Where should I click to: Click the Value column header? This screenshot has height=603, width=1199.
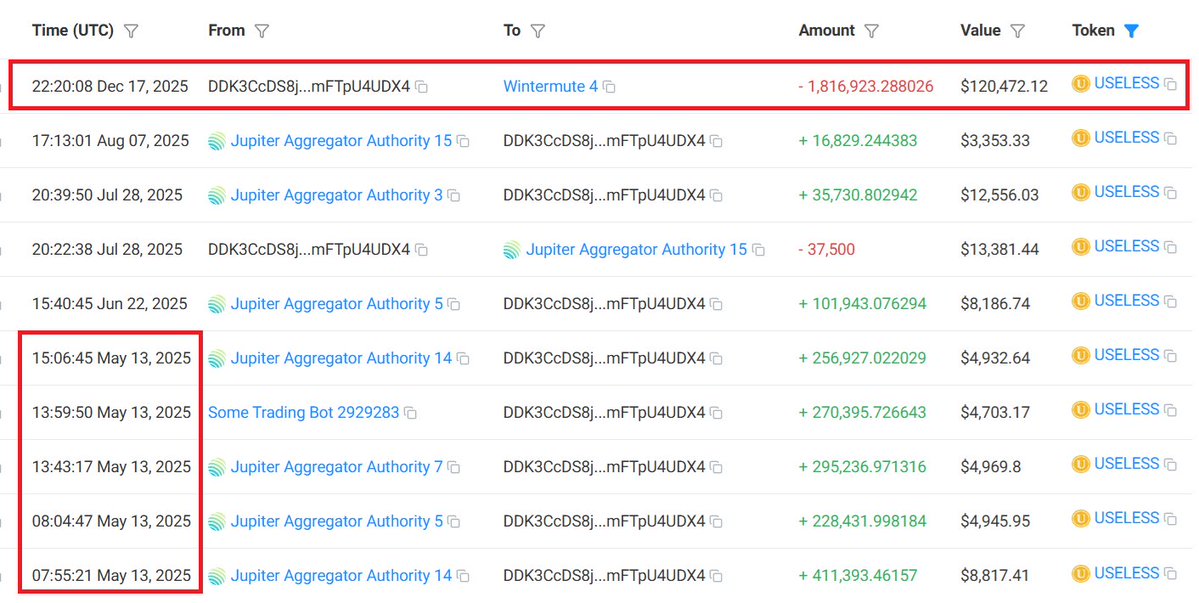click(x=980, y=31)
